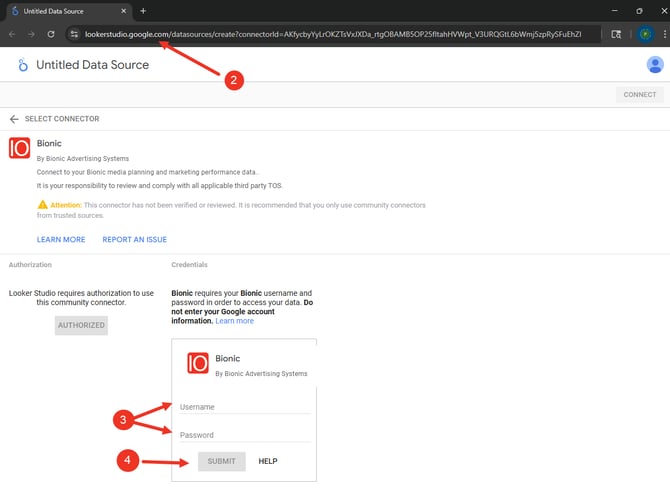This screenshot has height=492, width=670.
Task: Click the browser profile icon in toolbar
Action: [x=645, y=34]
